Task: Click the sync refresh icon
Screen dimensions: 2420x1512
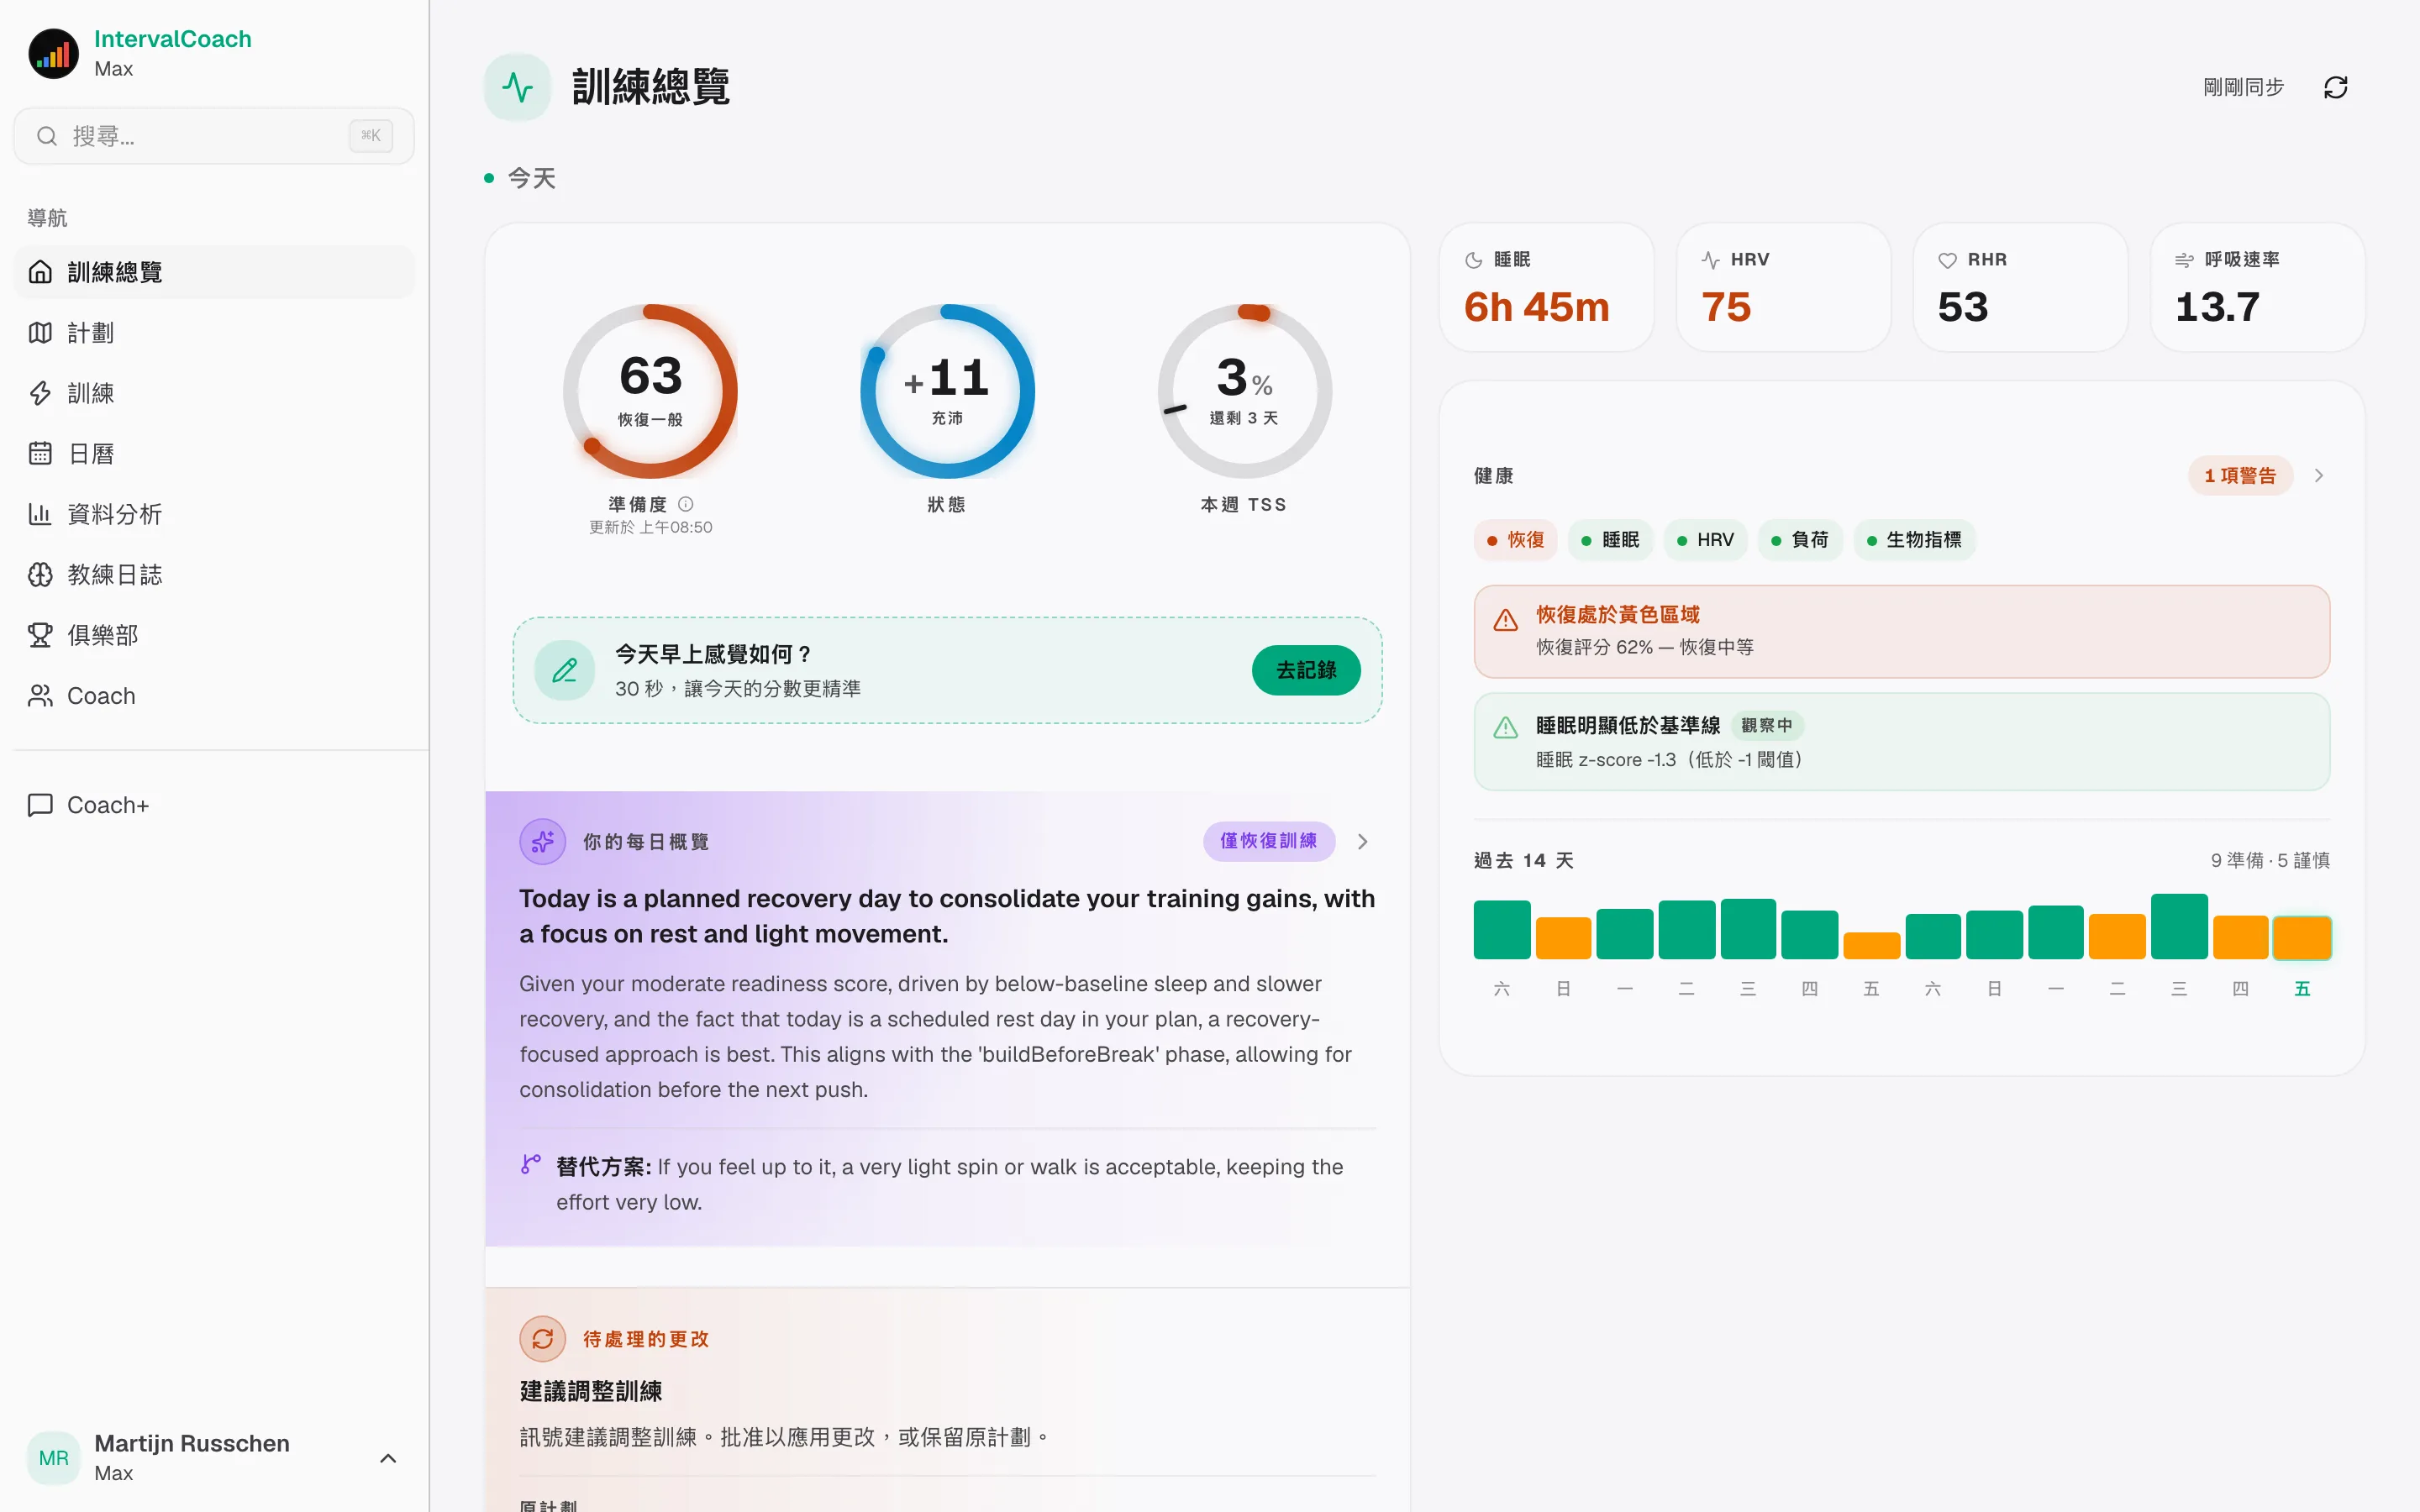Action: tap(2335, 87)
